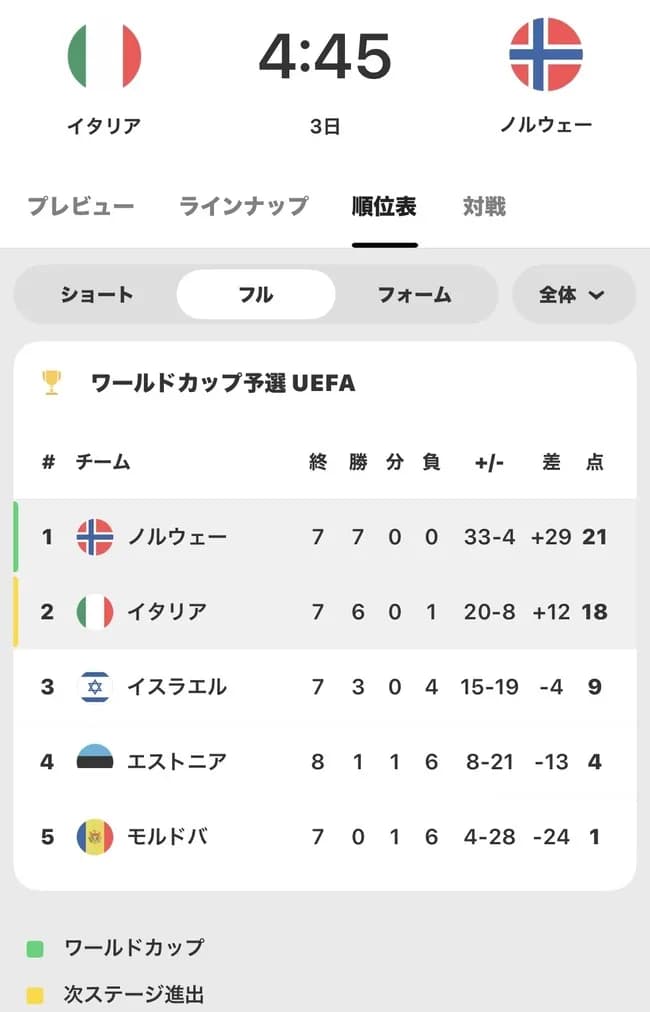Click the Norway flag in the standings table
Viewport: 650px width, 1012px height.
95,537
